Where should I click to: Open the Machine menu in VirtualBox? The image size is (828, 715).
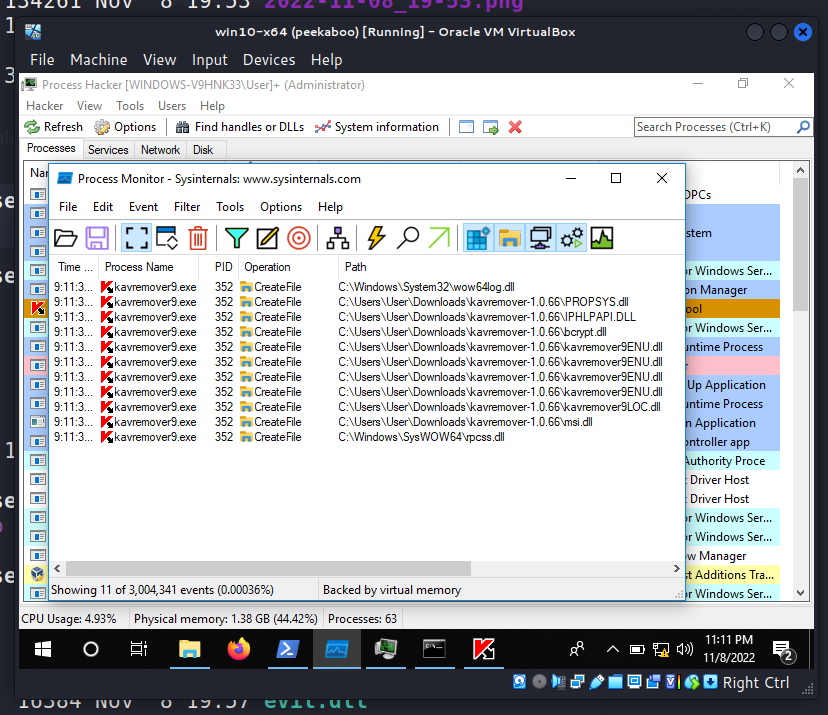99,60
